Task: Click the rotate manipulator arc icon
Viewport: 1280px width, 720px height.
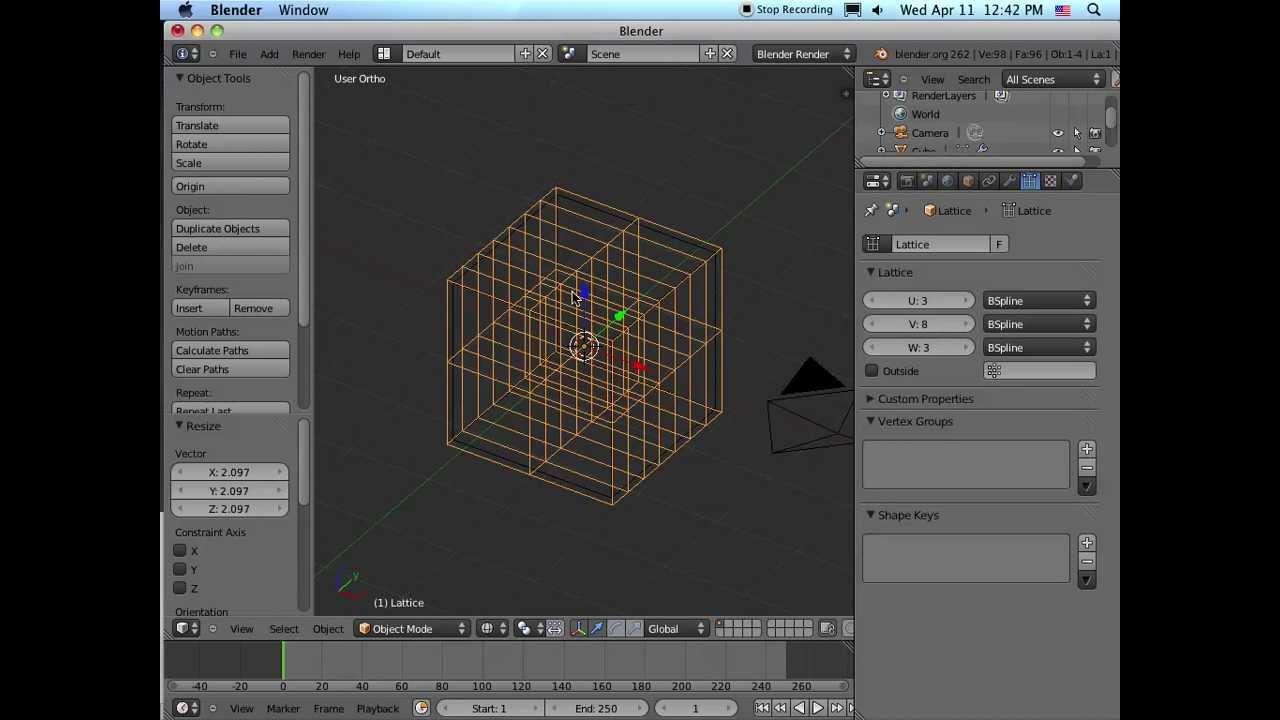Action: point(616,628)
